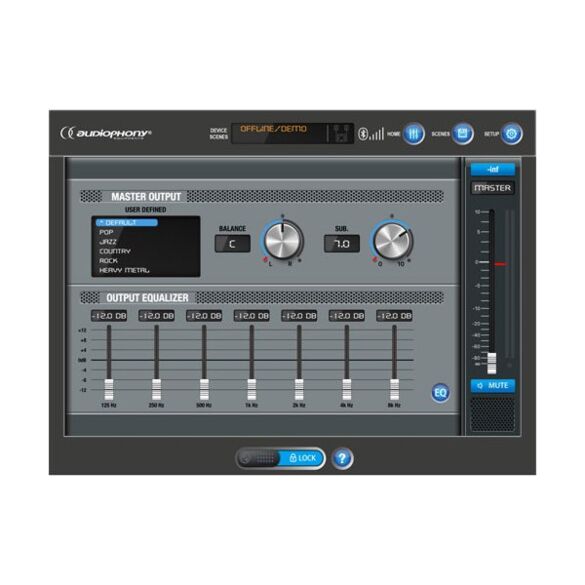Screen dimensions: 585x585
Task: Click the Master Output heading
Action: click(146, 197)
